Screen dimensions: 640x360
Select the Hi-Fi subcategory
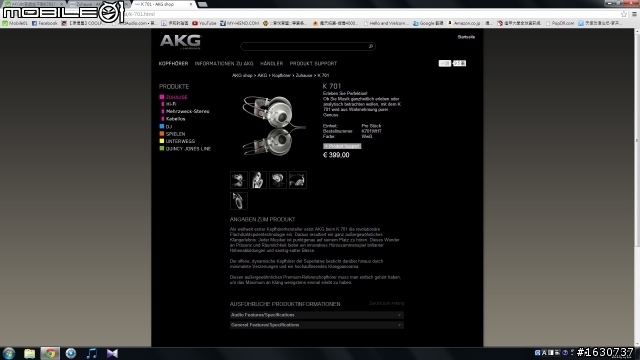[x=171, y=104]
